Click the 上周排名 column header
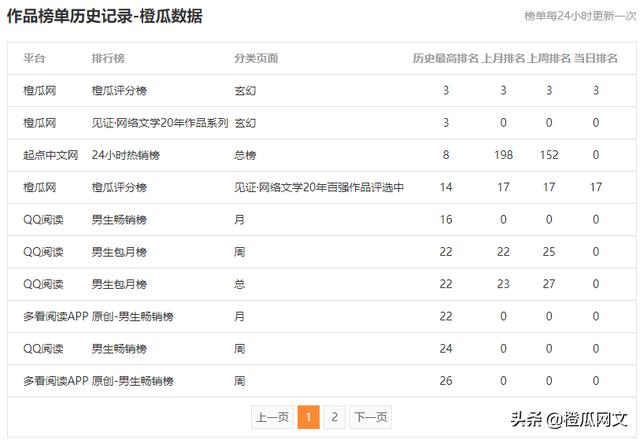 tap(549, 58)
